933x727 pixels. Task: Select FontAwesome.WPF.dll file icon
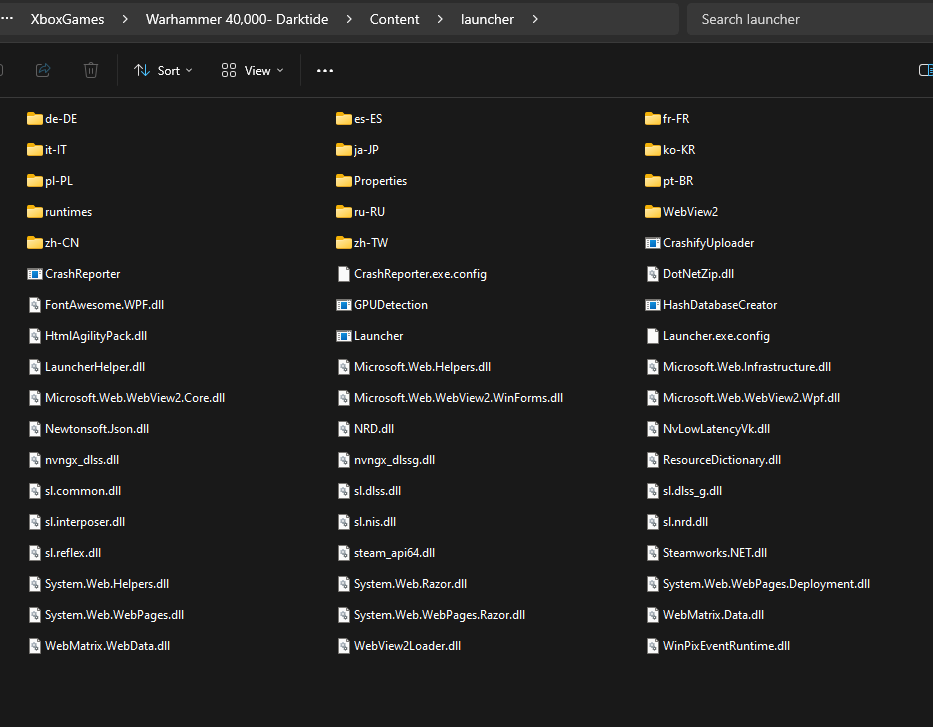click(35, 305)
